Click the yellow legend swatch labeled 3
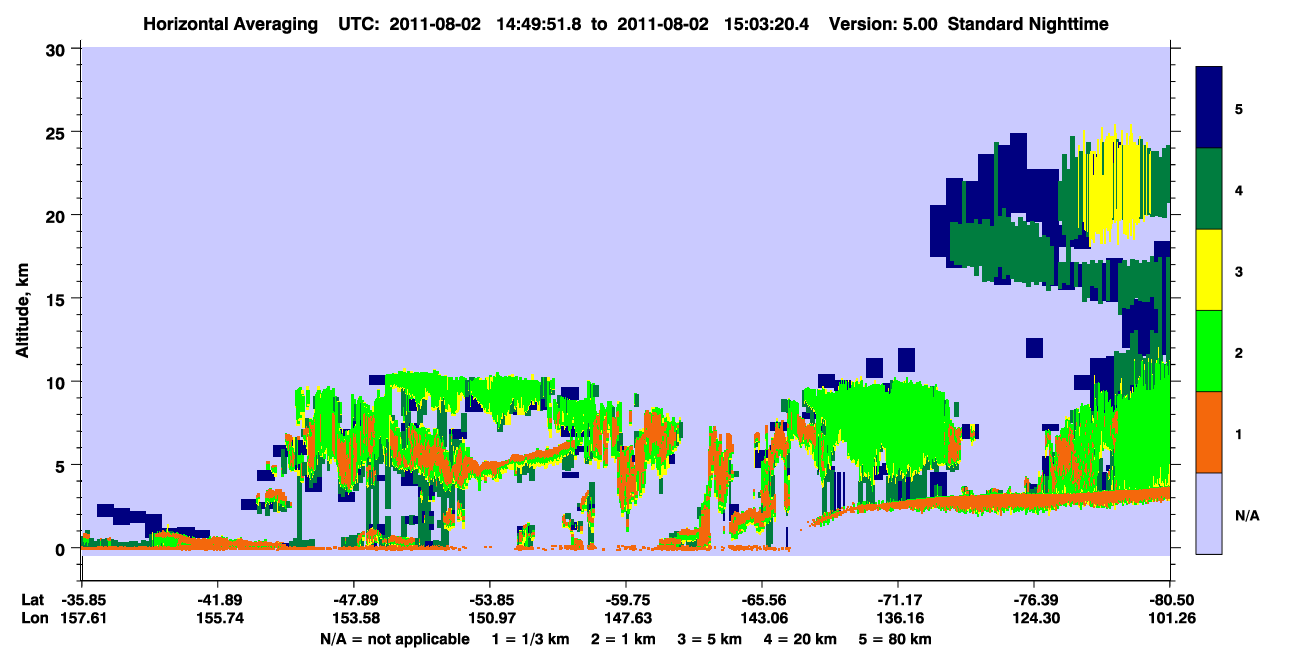The height and width of the screenshot is (667, 1300). point(1209,269)
